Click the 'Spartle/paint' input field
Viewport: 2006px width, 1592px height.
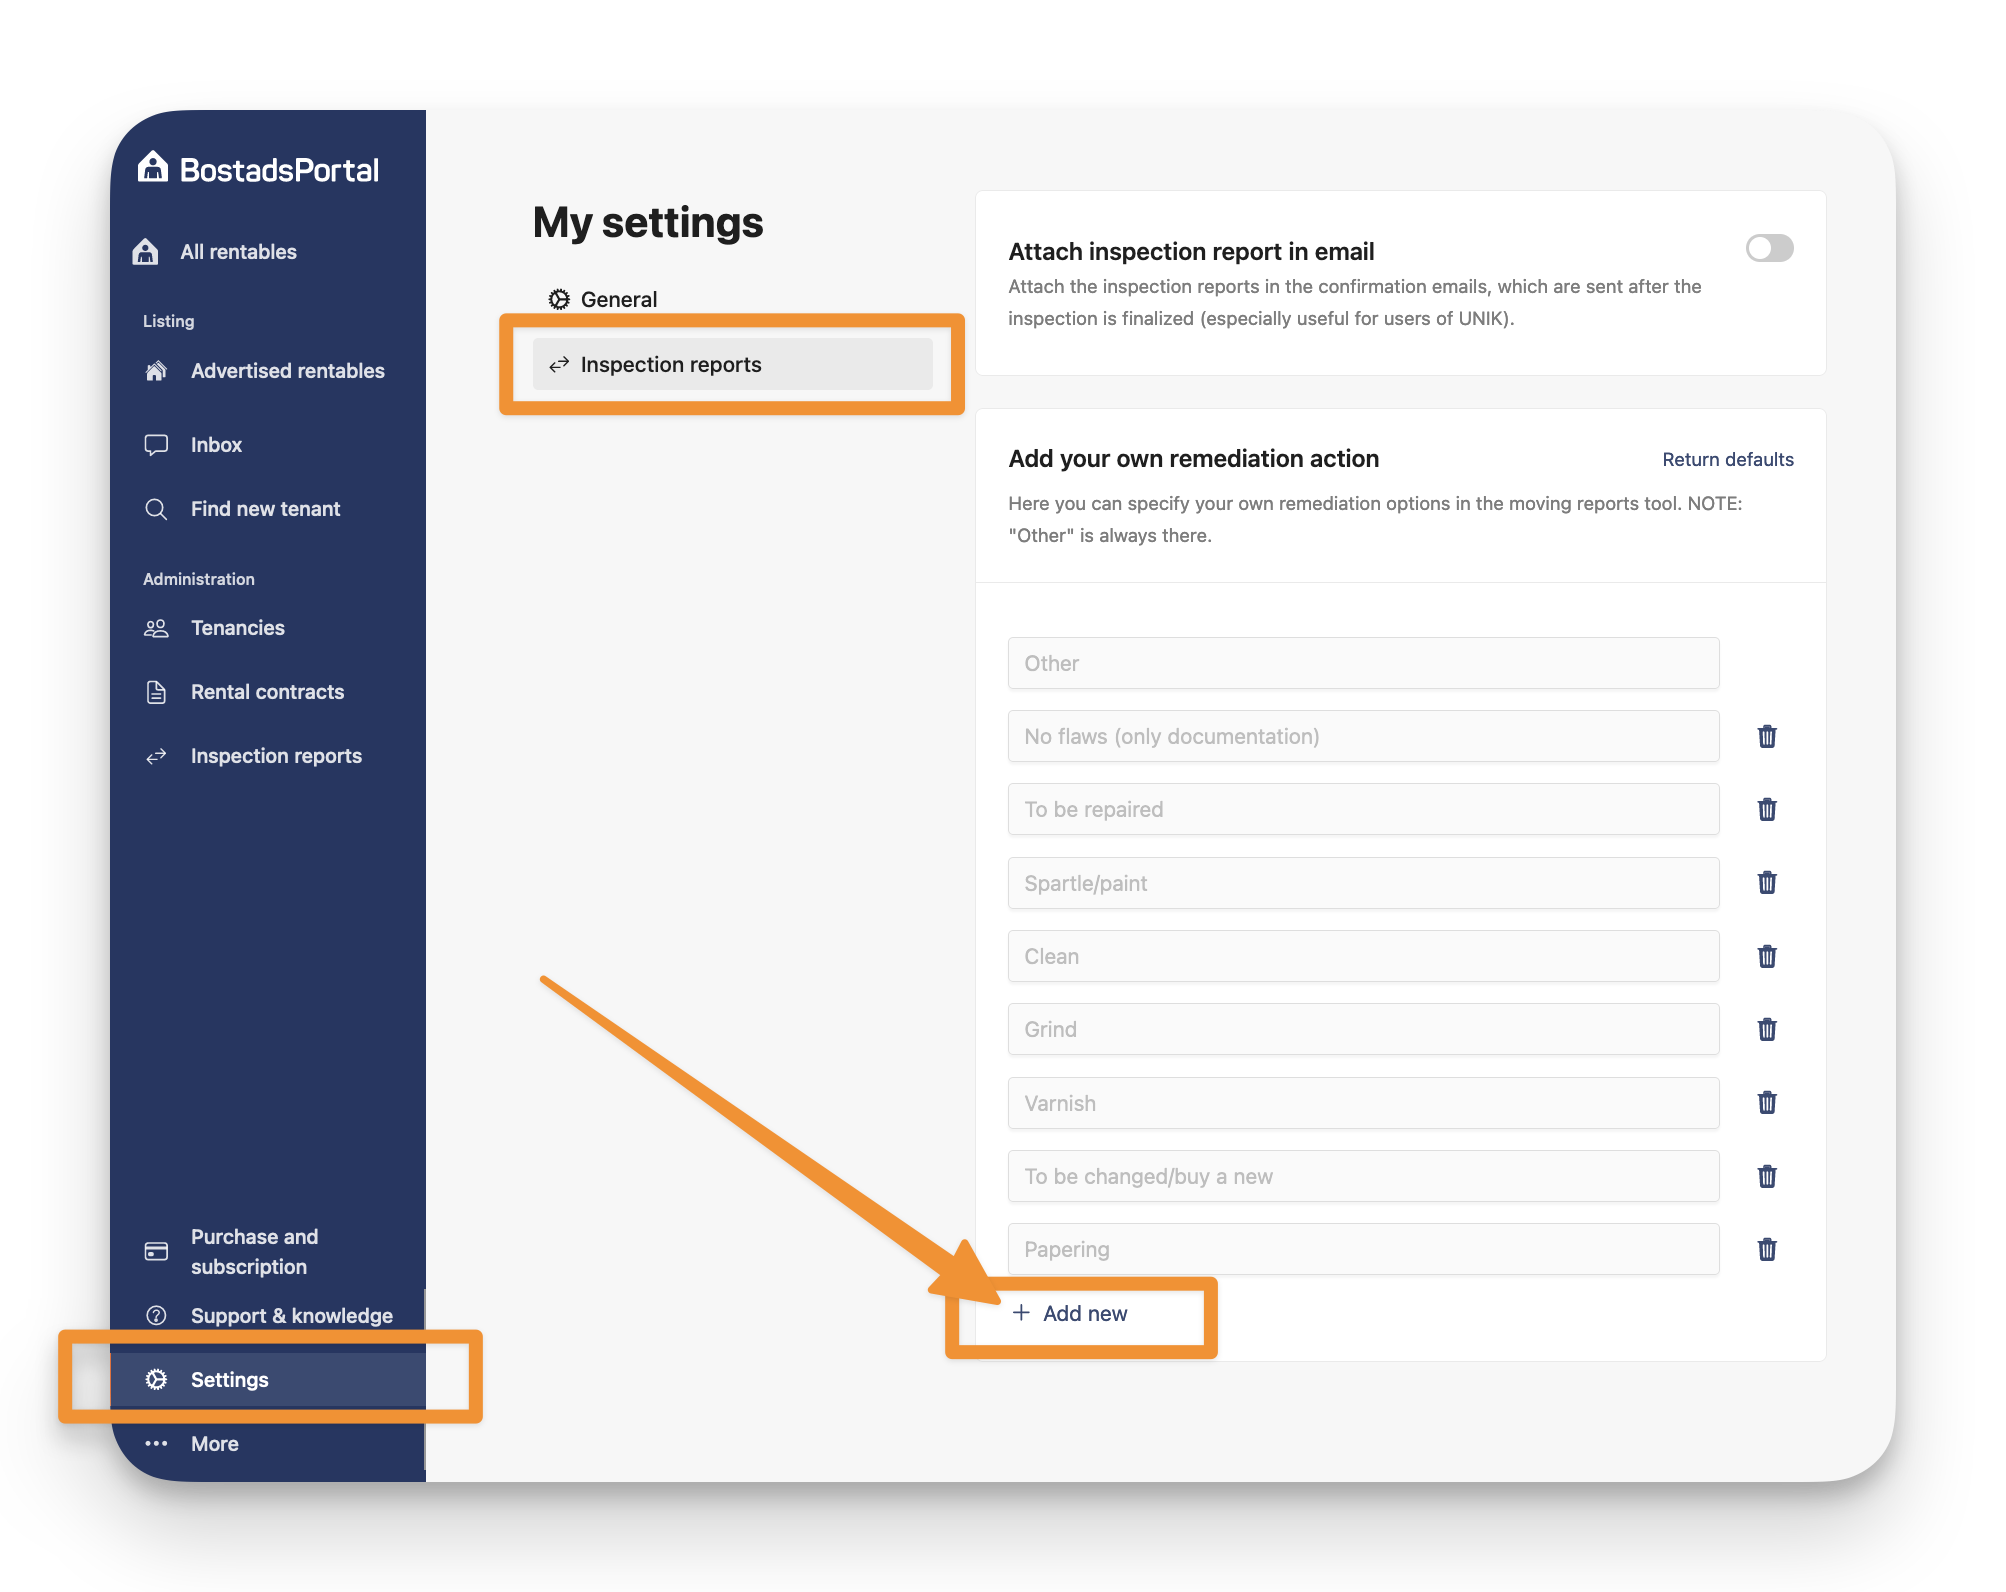pyautogui.click(x=1363, y=883)
